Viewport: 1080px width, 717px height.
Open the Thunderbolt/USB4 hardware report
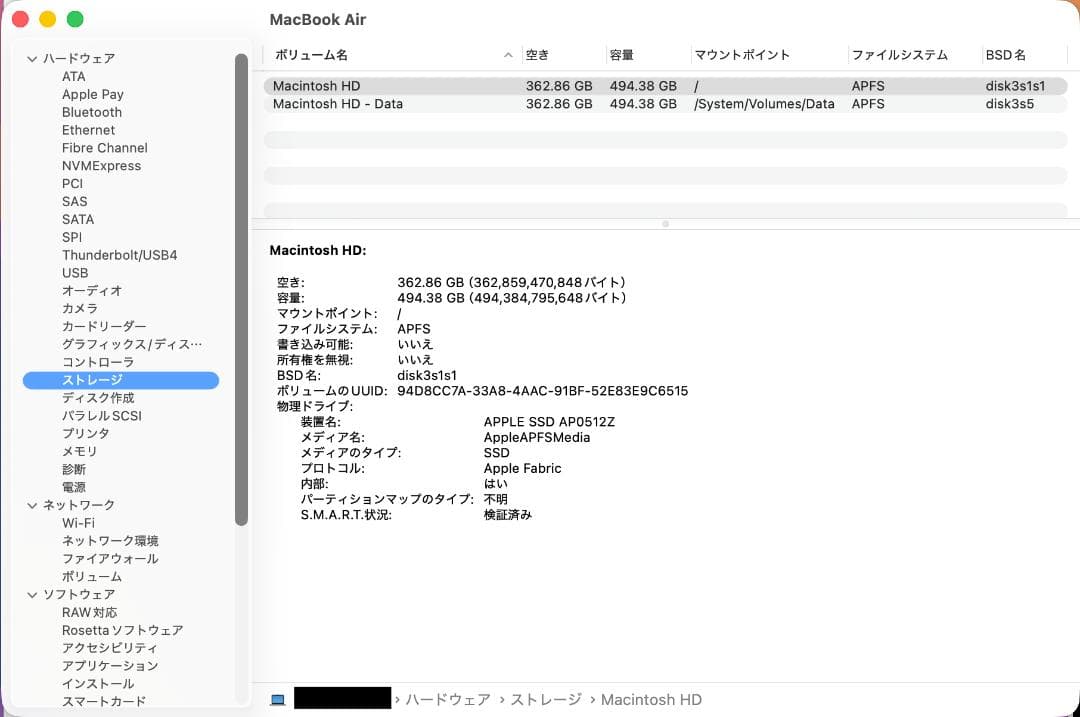pyautogui.click(x=120, y=255)
